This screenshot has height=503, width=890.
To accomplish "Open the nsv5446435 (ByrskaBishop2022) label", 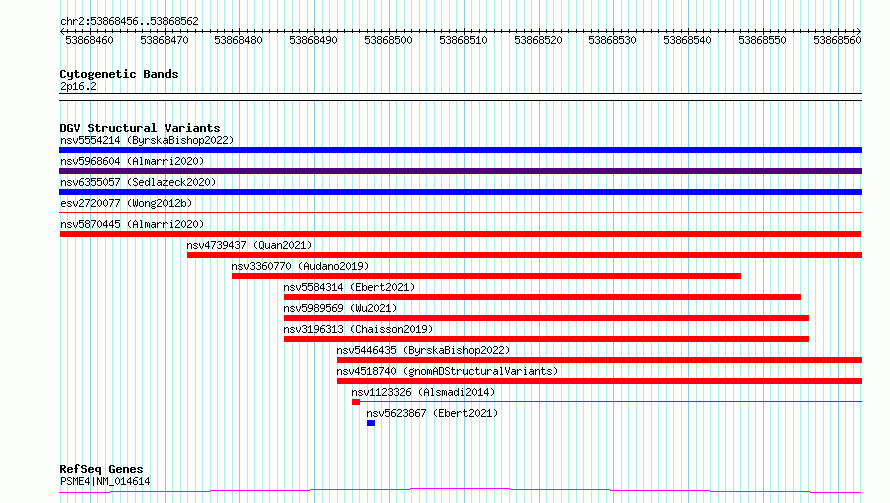I will click(423, 350).
